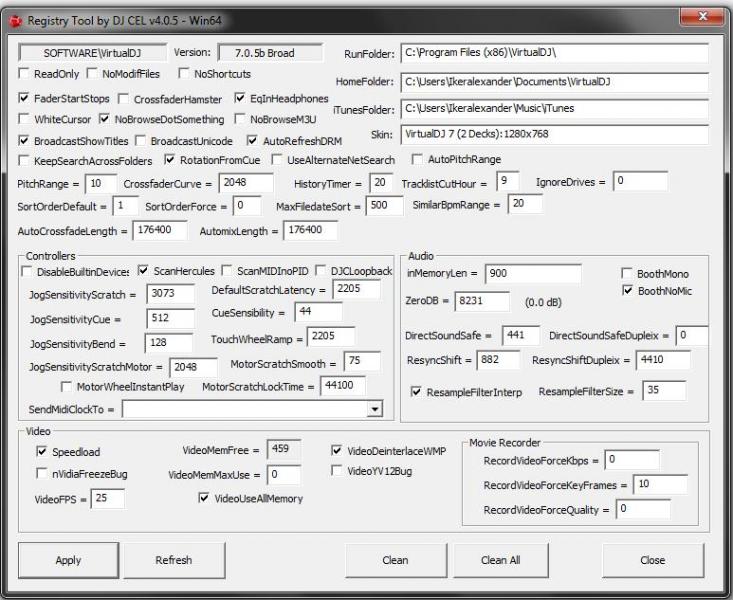This screenshot has width=733, height=600.
Task: Disable AutoRefreshDRM checkbox
Action: [x=252, y=140]
